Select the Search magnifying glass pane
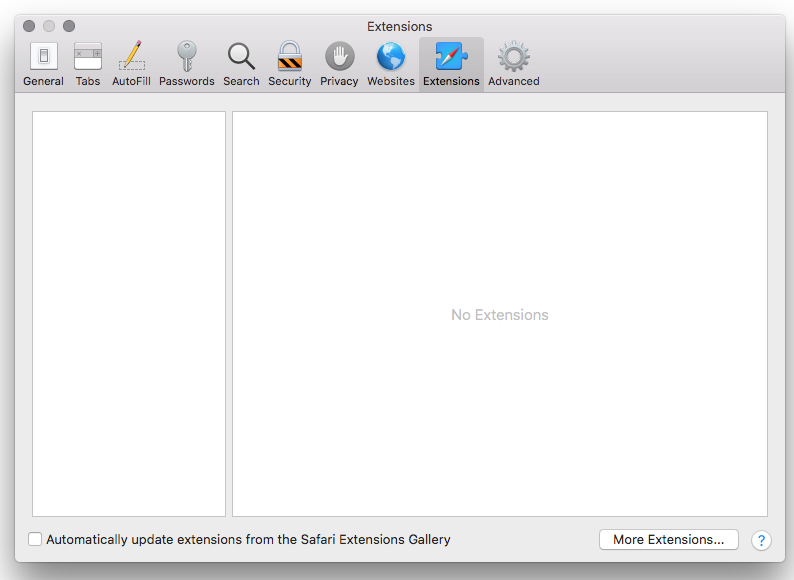Viewport: 794px width, 580px height. 241,64
